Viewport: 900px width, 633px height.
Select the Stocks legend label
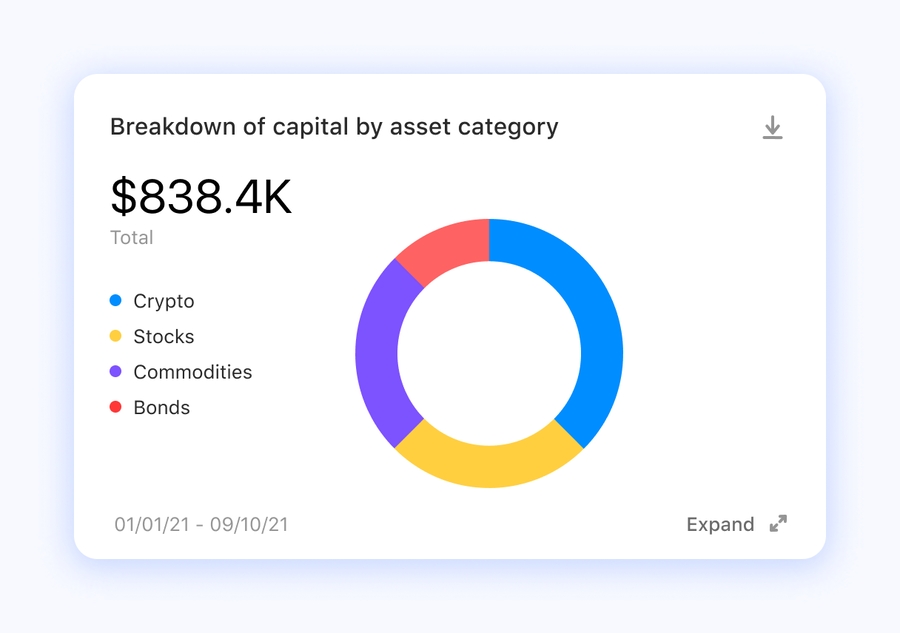[164, 336]
